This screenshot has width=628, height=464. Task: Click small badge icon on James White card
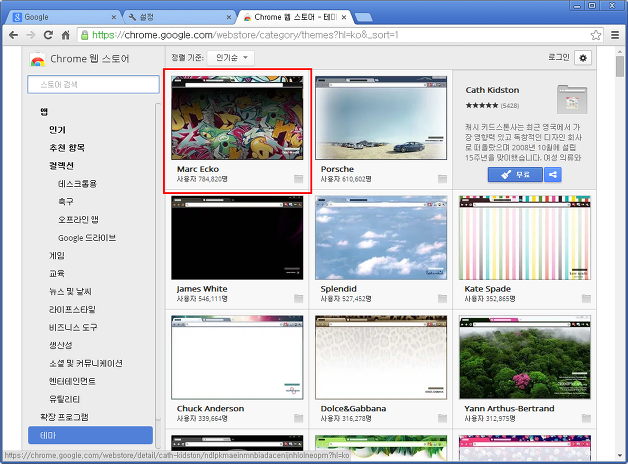pyautogui.click(x=298, y=298)
